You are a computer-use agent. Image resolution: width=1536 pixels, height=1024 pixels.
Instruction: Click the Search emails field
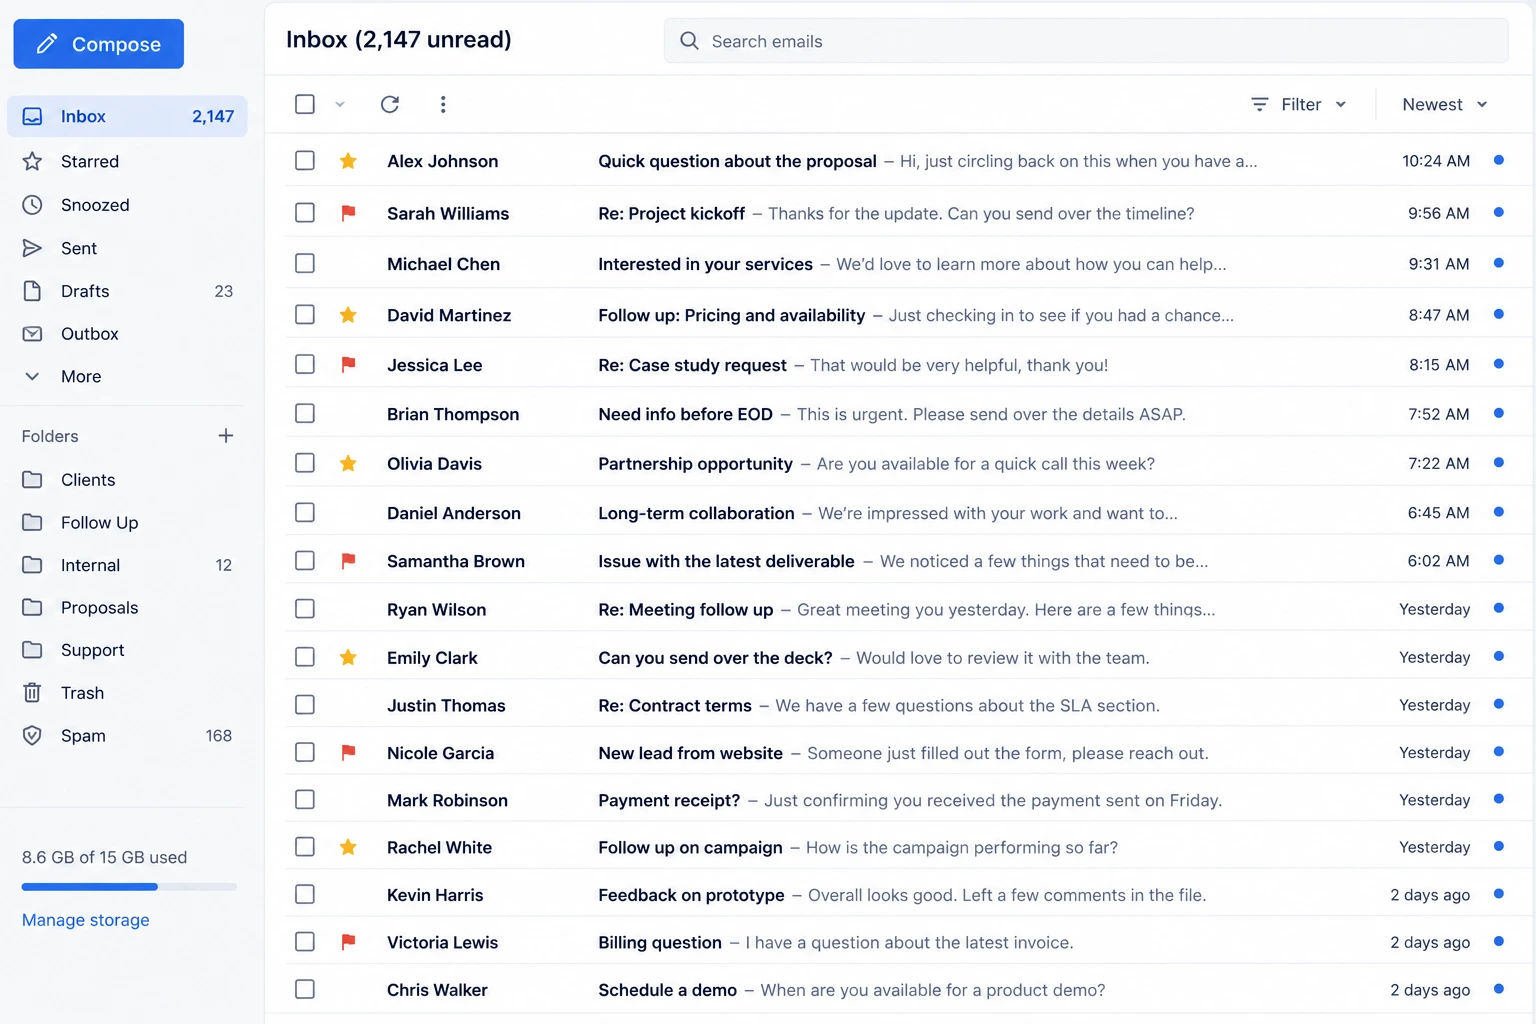(1086, 41)
